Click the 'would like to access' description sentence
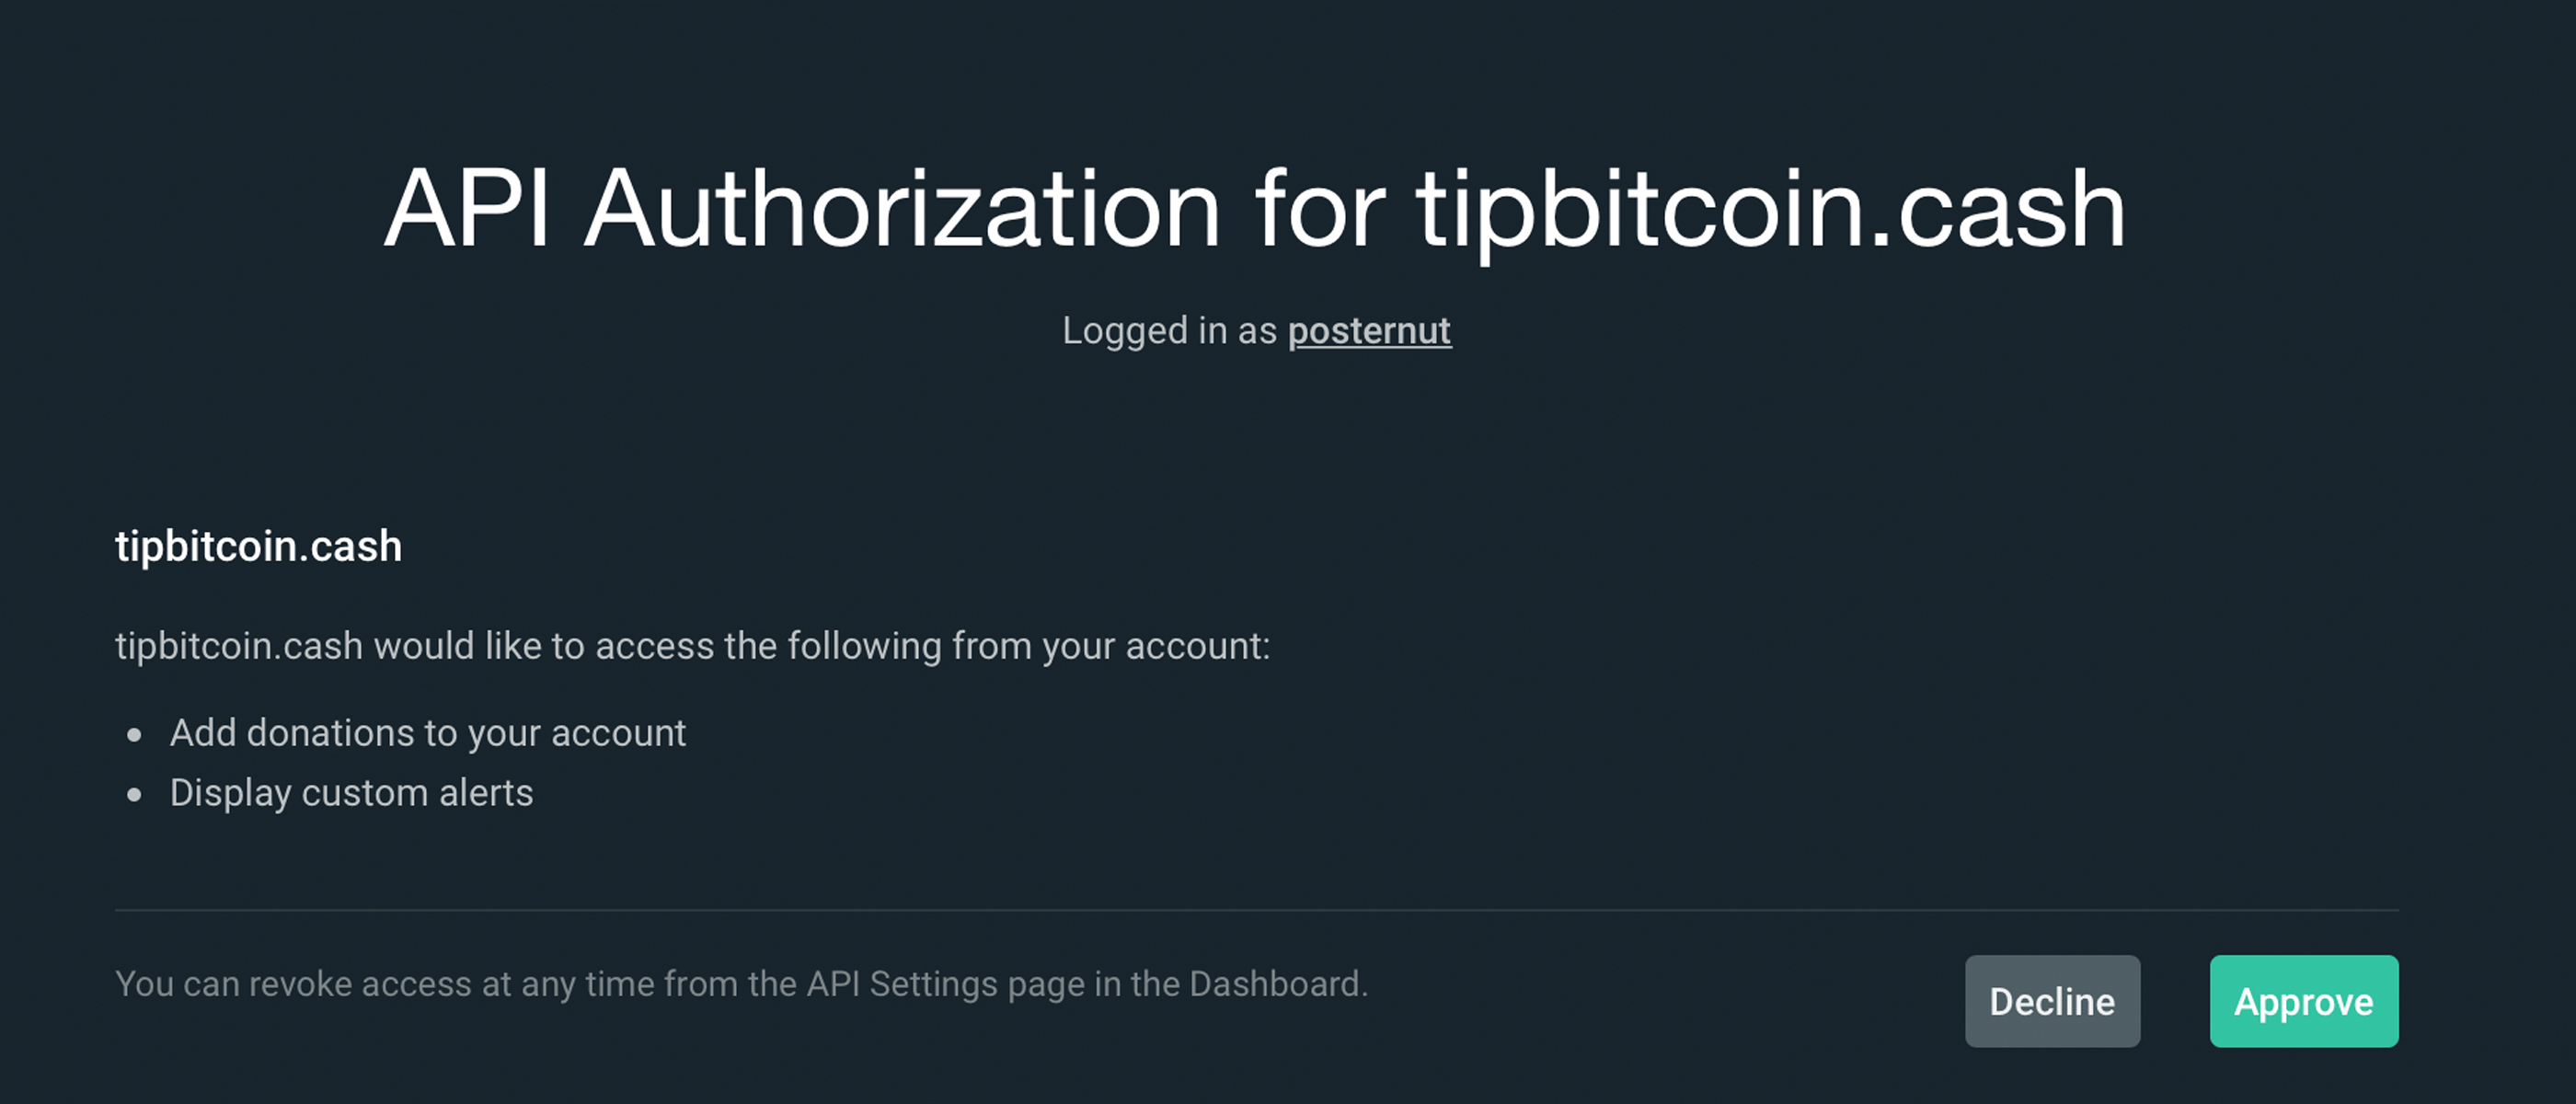 click(690, 646)
